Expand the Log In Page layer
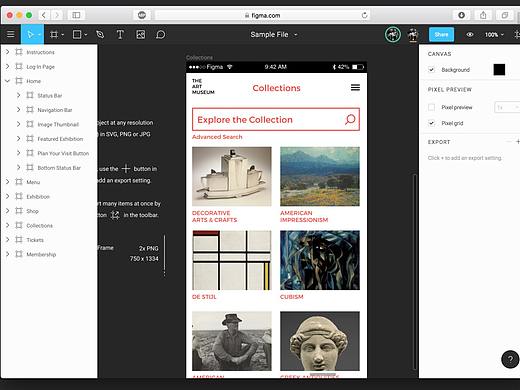This screenshot has height=390, width=520. point(7,66)
